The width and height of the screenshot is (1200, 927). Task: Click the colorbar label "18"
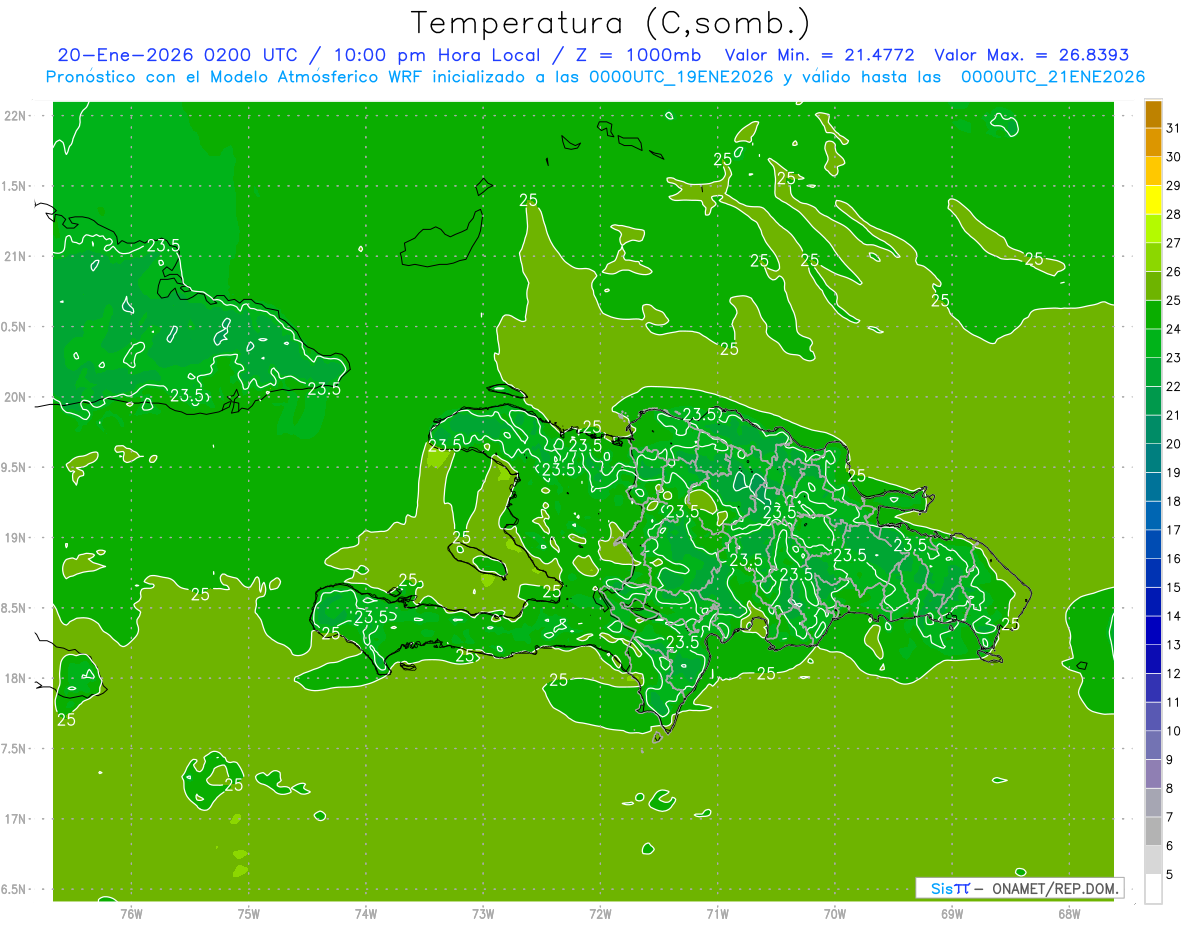click(1174, 501)
